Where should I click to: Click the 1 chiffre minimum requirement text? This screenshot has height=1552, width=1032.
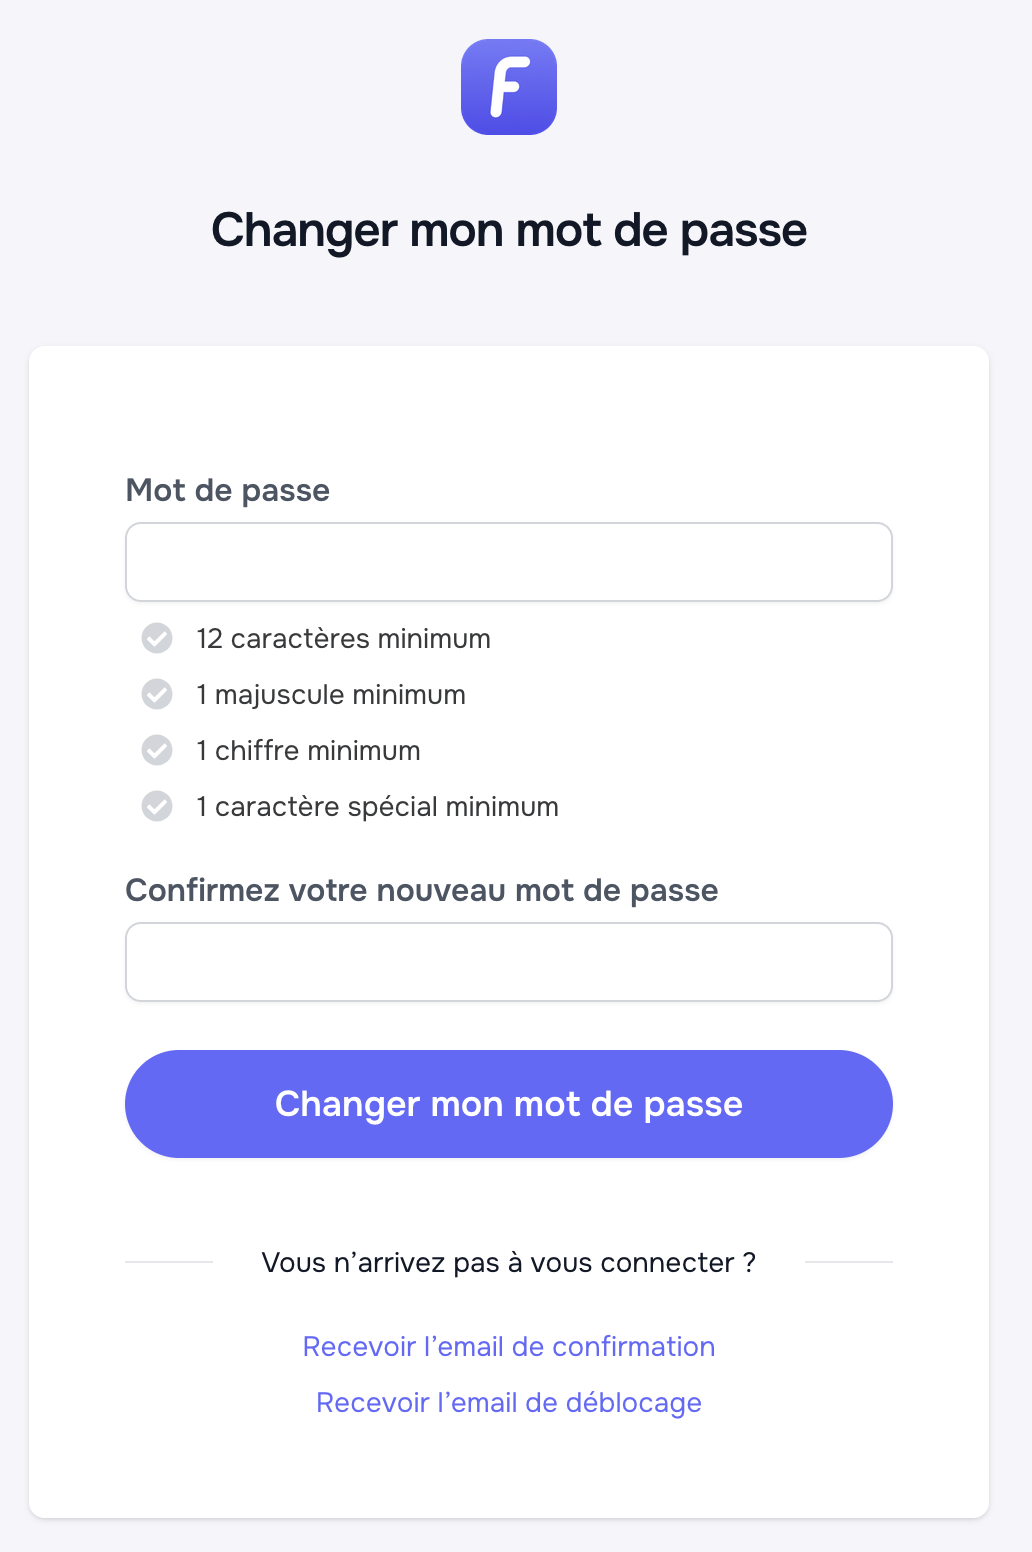[308, 751]
